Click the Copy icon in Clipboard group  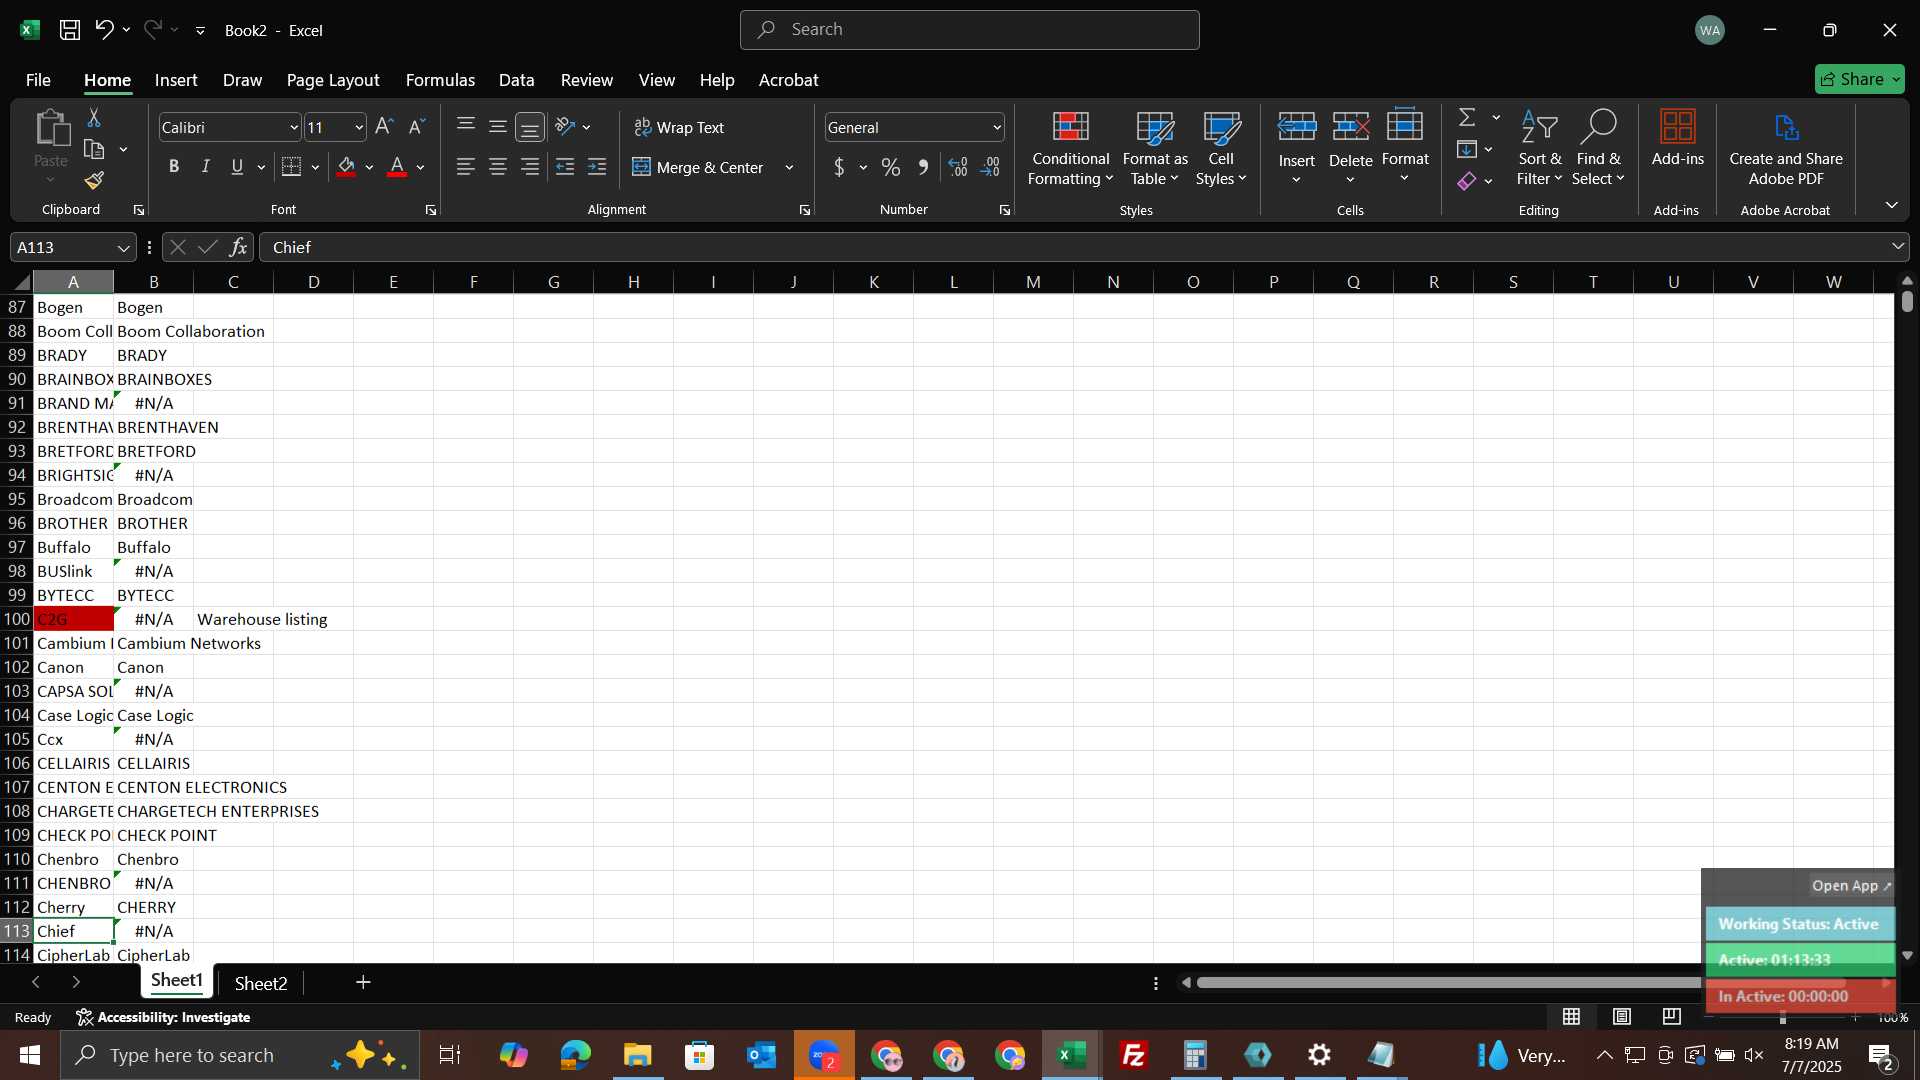click(x=94, y=150)
